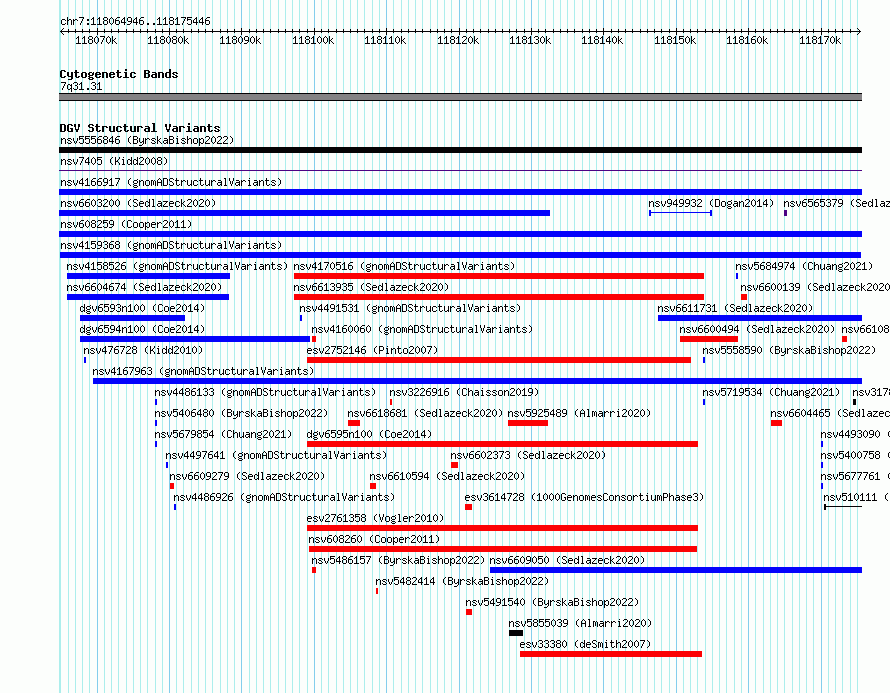Screen dimensions: 890x693
Task: Select the red nsv6600494 variant bar
Action: point(709,339)
